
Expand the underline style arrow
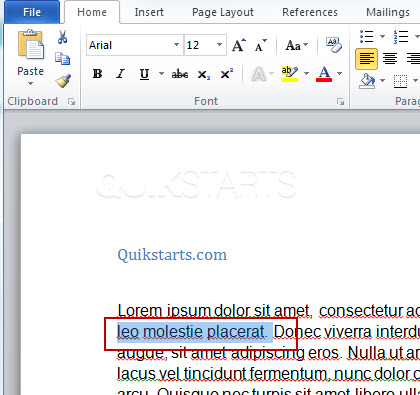[x=161, y=74]
